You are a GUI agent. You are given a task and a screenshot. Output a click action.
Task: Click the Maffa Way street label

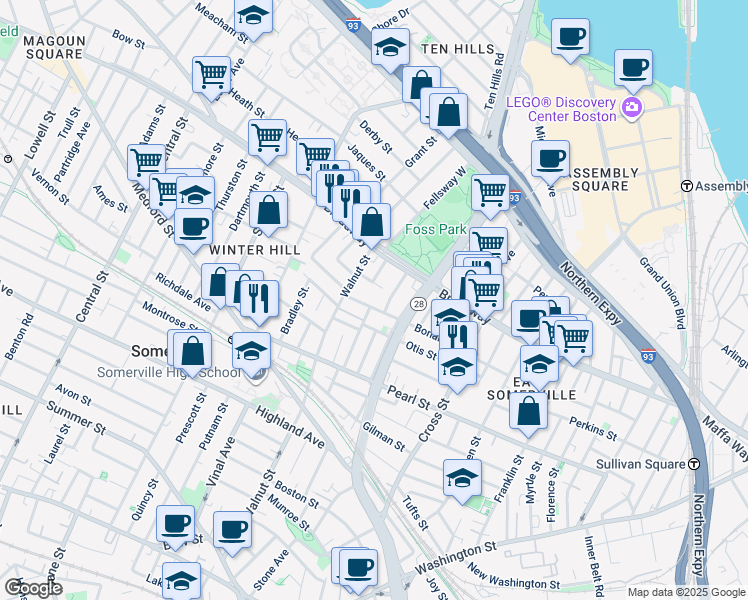[725, 438]
